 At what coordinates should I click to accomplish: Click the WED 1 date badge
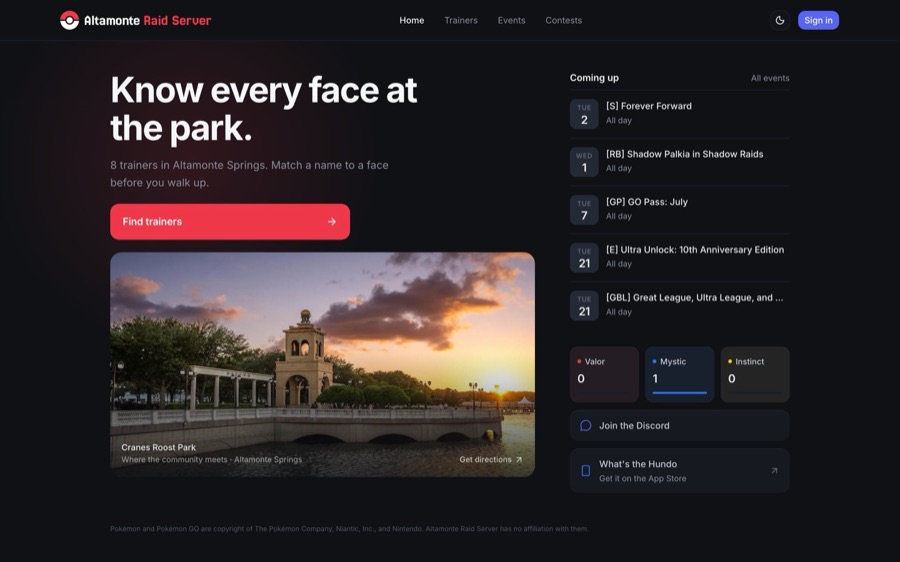(584, 161)
